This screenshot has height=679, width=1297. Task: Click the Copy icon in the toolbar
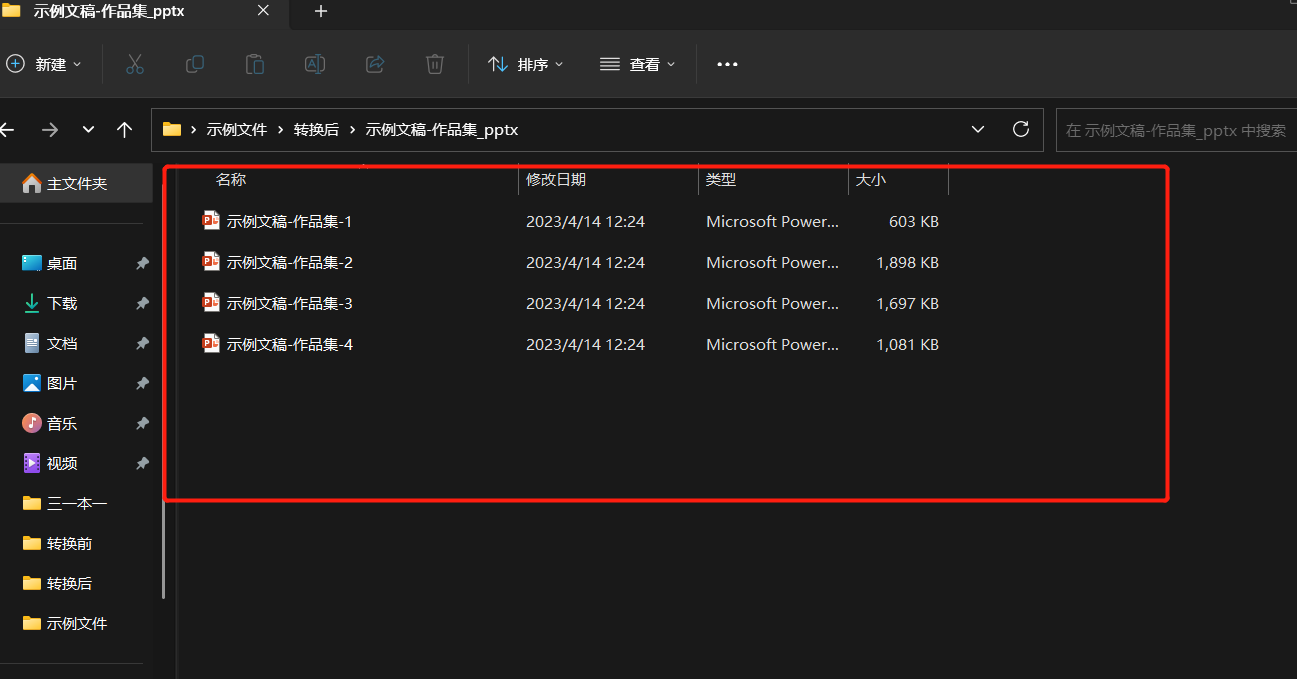point(194,64)
